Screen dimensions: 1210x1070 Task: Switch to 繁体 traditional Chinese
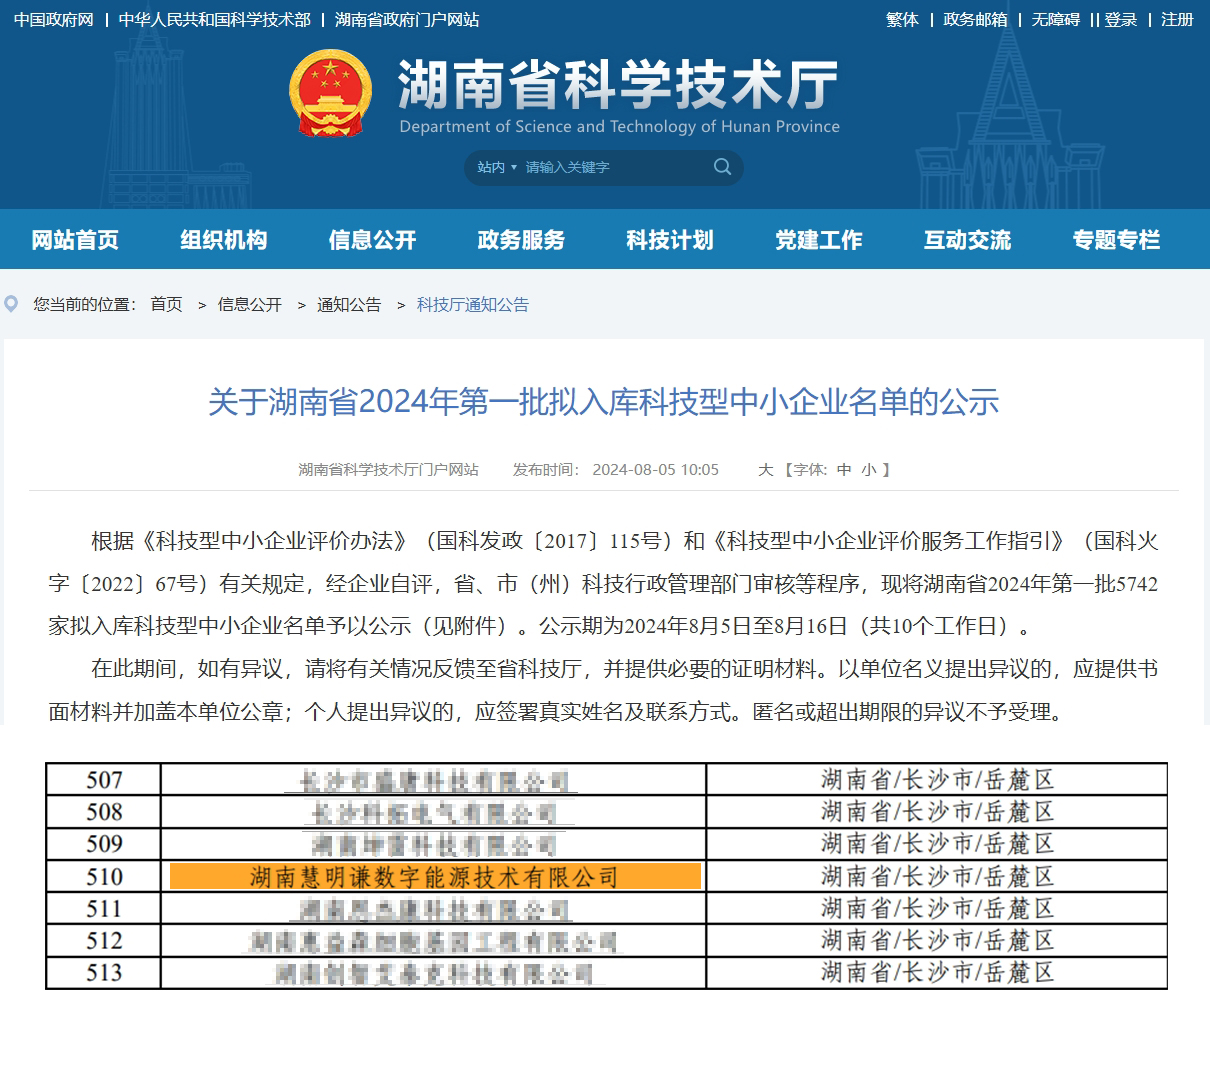tap(902, 20)
